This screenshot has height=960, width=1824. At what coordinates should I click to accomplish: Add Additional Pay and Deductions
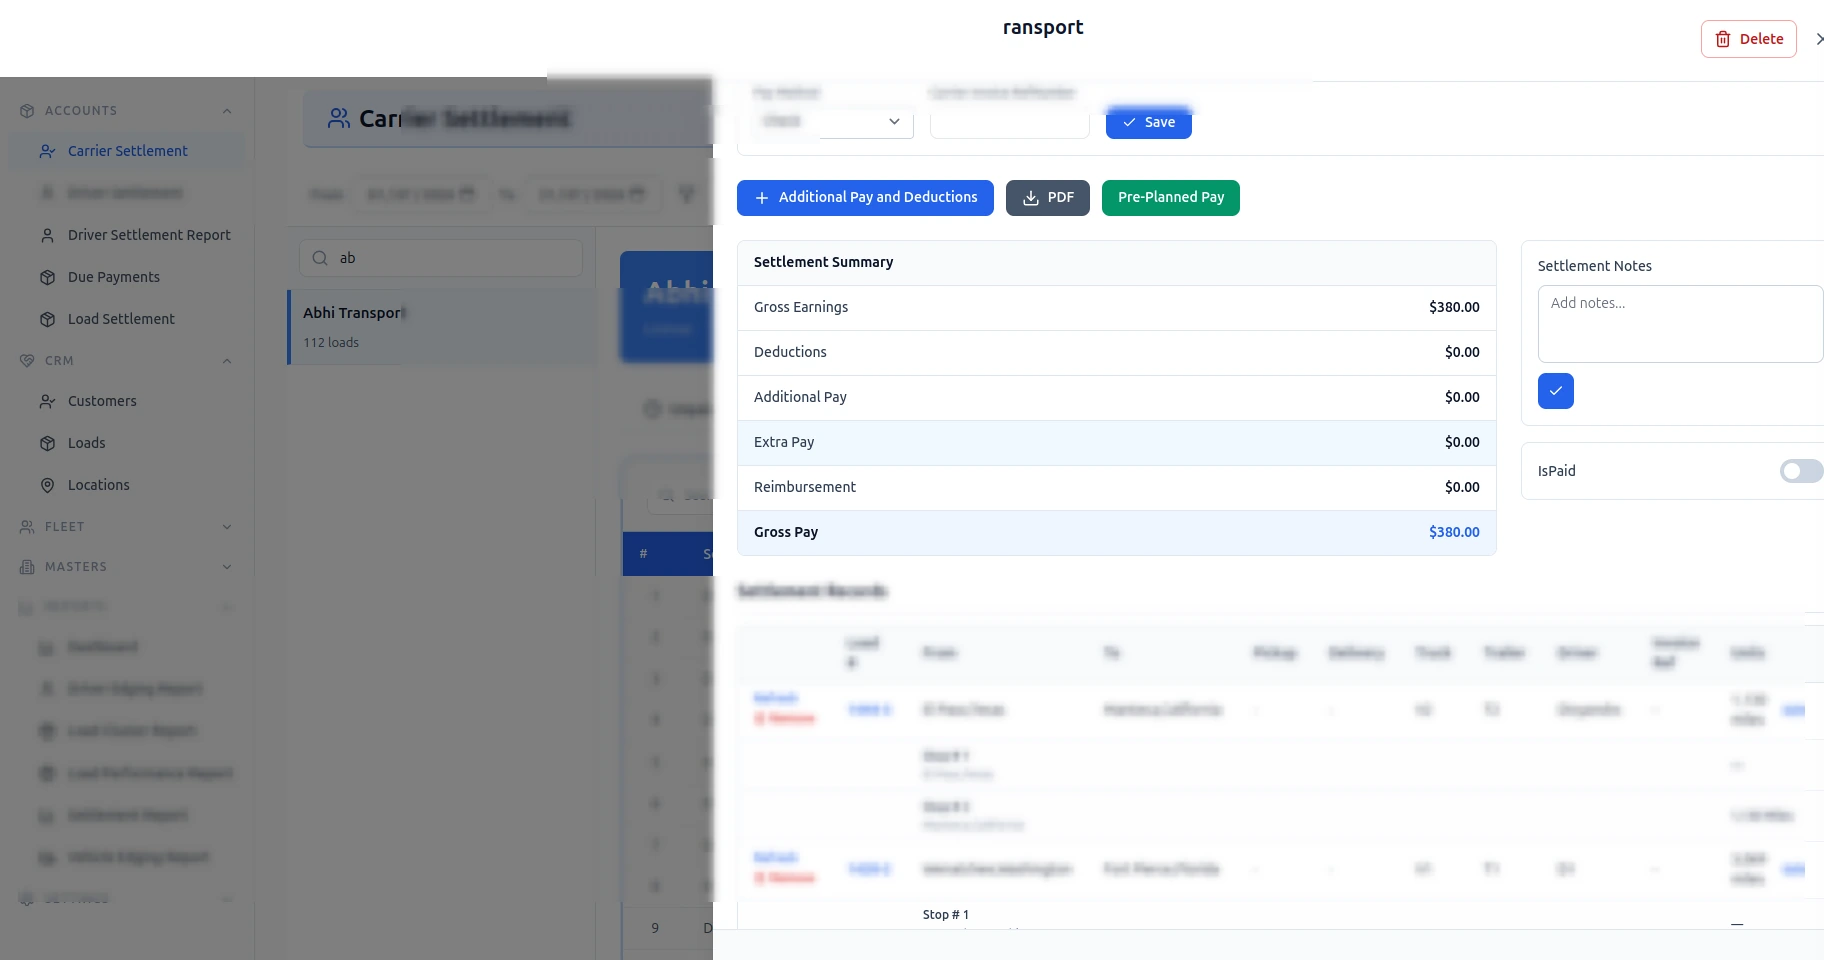click(865, 198)
